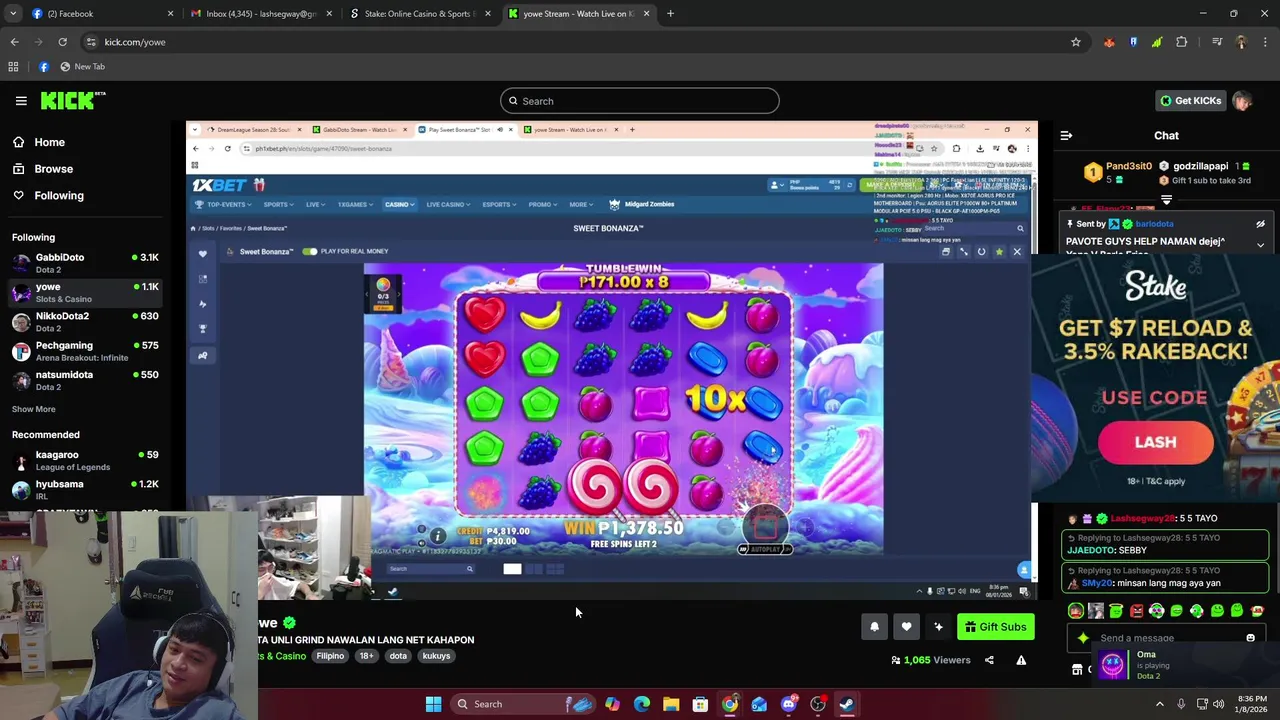Image resolution: width=1280 pixels, height=720 pixels.
Task: Open the New Tab bookmark
Action: tap(82, 67)
